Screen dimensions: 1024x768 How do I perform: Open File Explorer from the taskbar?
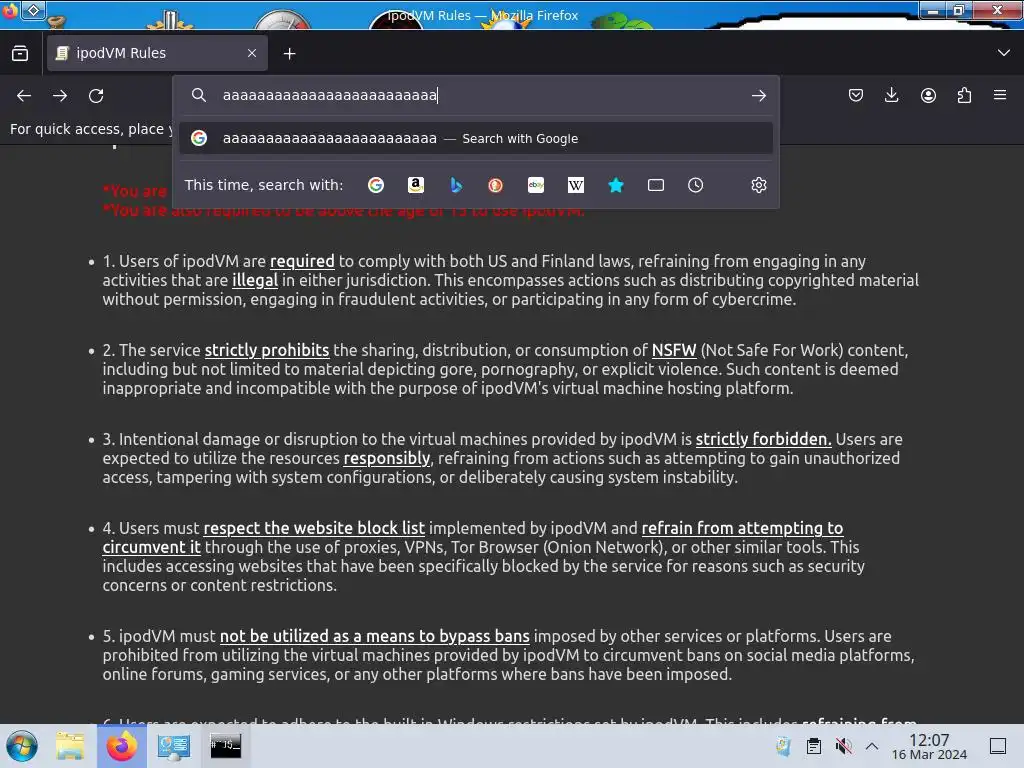click(70, 746)
